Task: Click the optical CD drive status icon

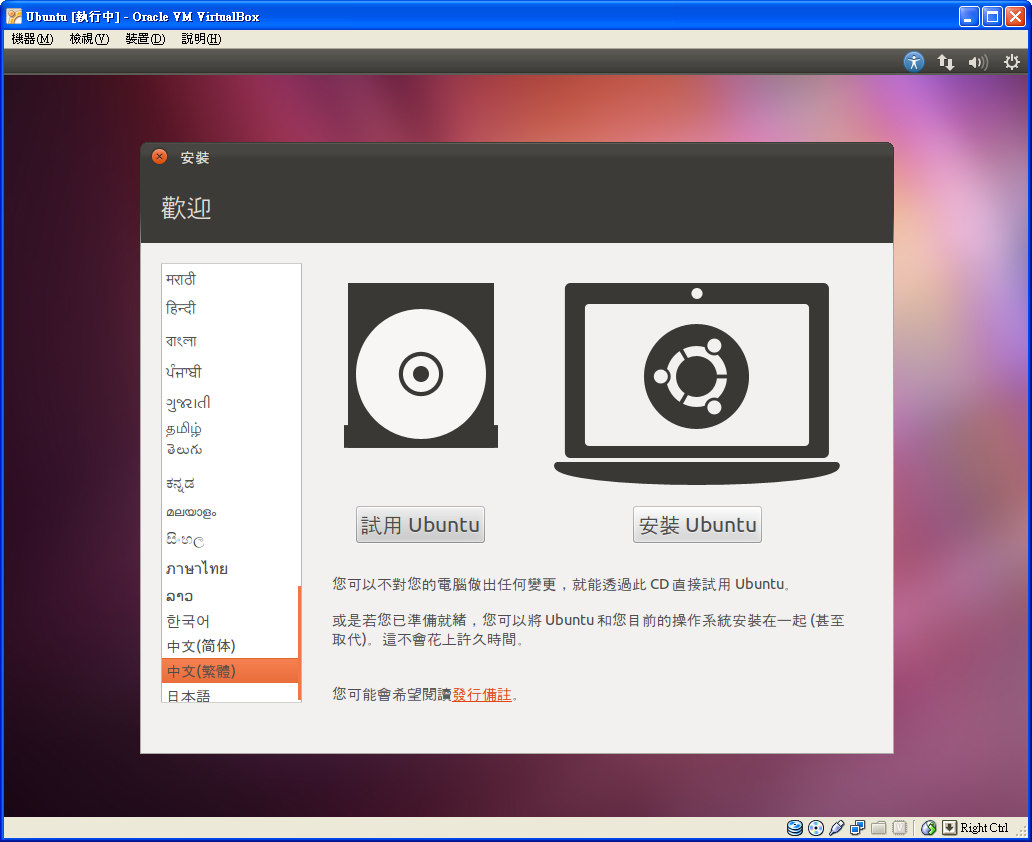Action: click(x=816, y=827)
